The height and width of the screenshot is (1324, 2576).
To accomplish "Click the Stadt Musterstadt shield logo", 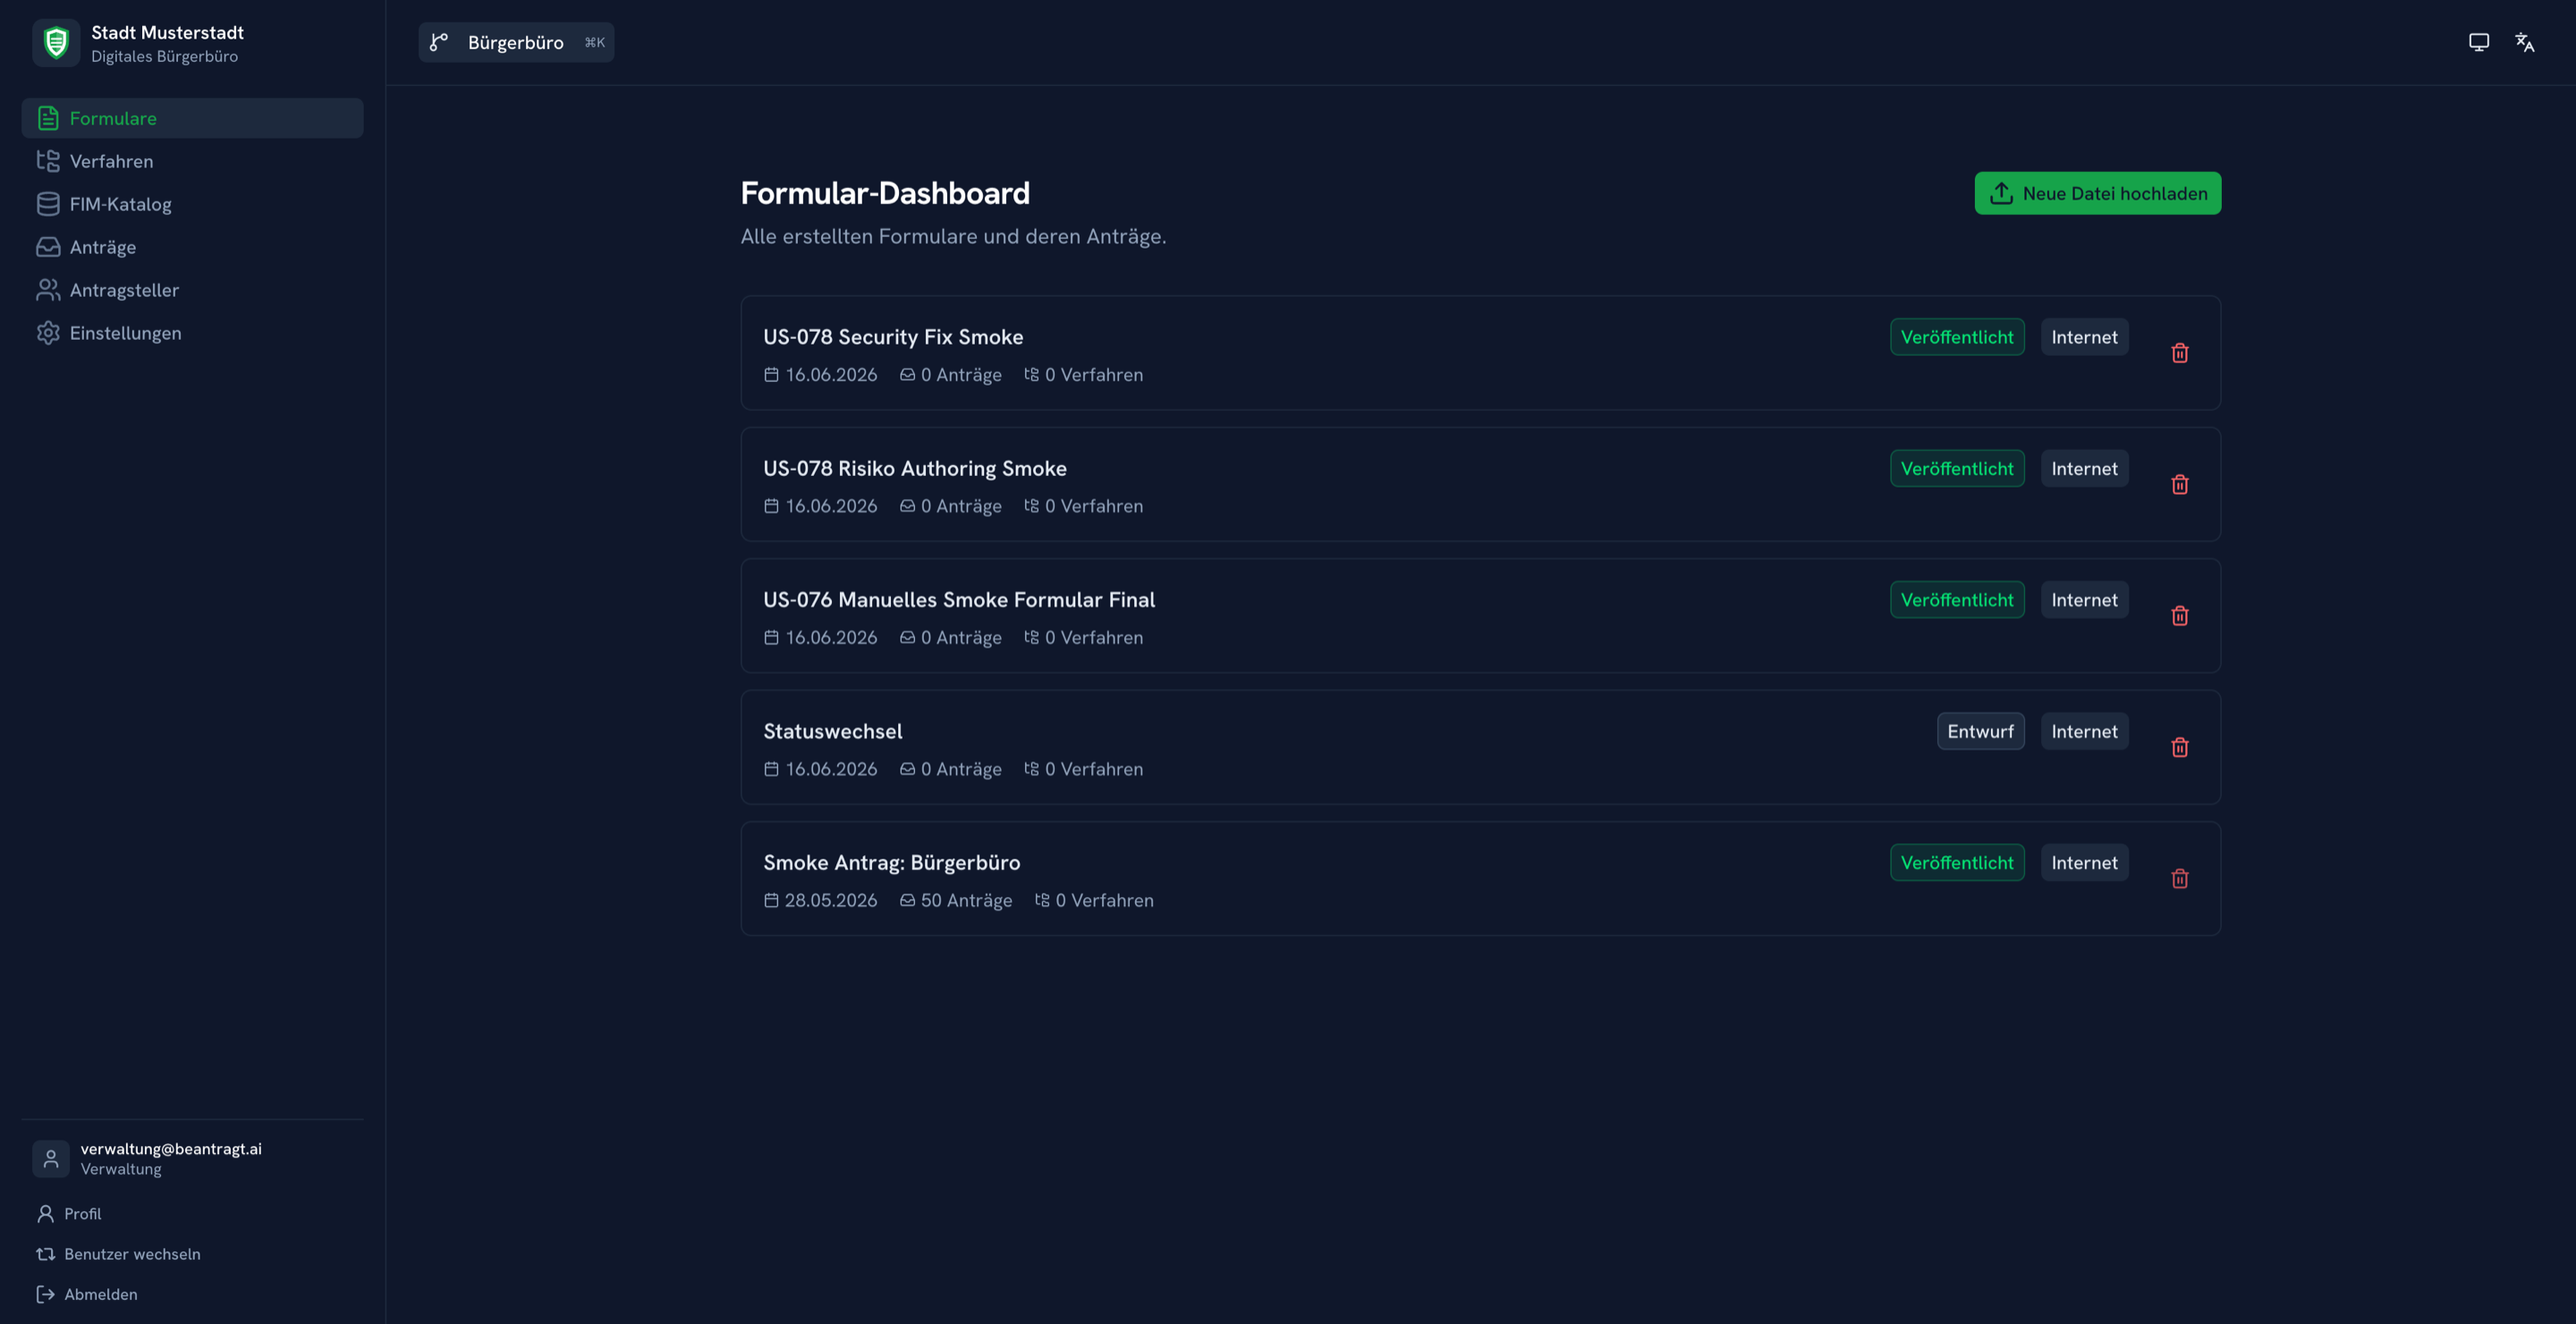I will (x=56, y=43).
